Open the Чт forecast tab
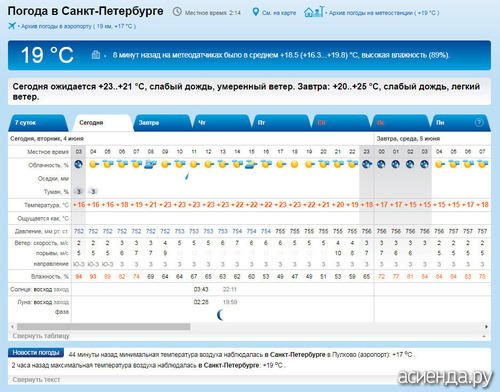500x392 pixels. pyautogui.click(x=222, y=123)
